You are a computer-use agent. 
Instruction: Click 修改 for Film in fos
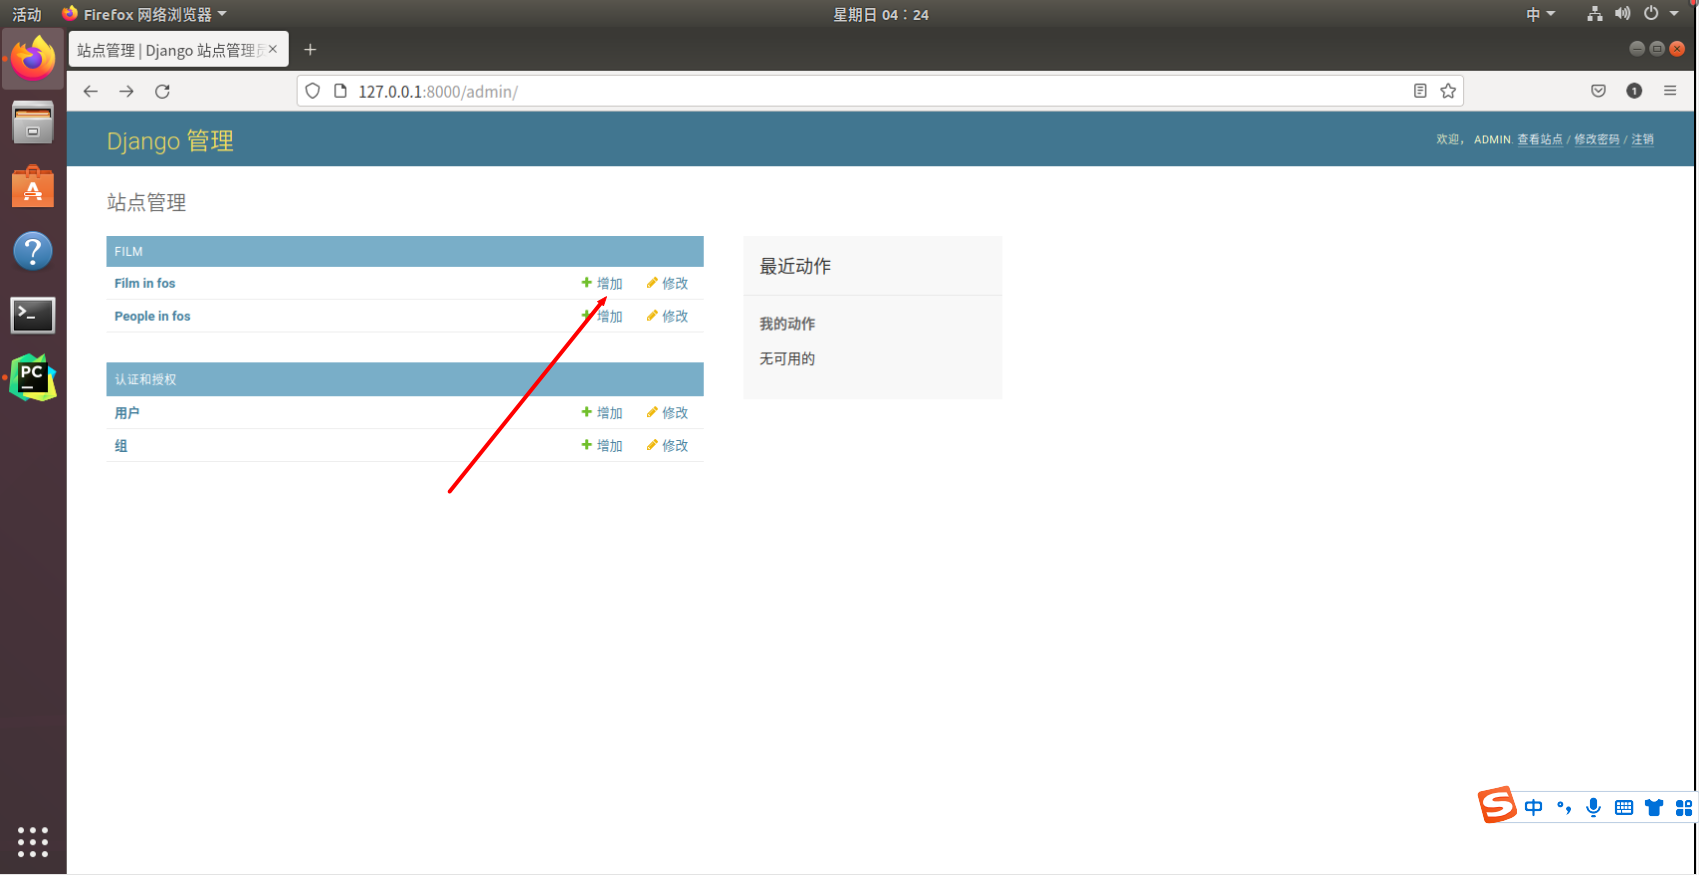coord(667,283)
